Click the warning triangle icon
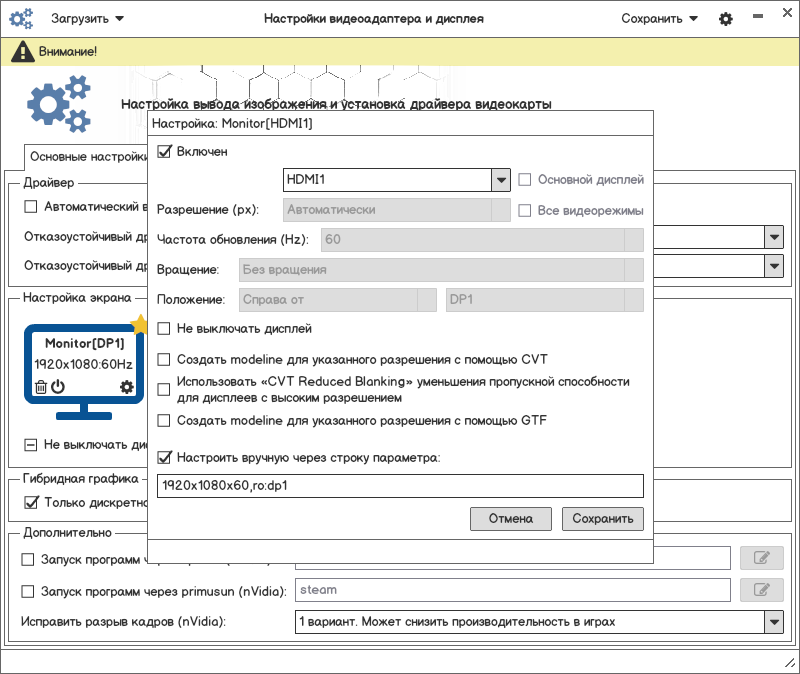This screenshot has width=800, height=674. (22, 52)
